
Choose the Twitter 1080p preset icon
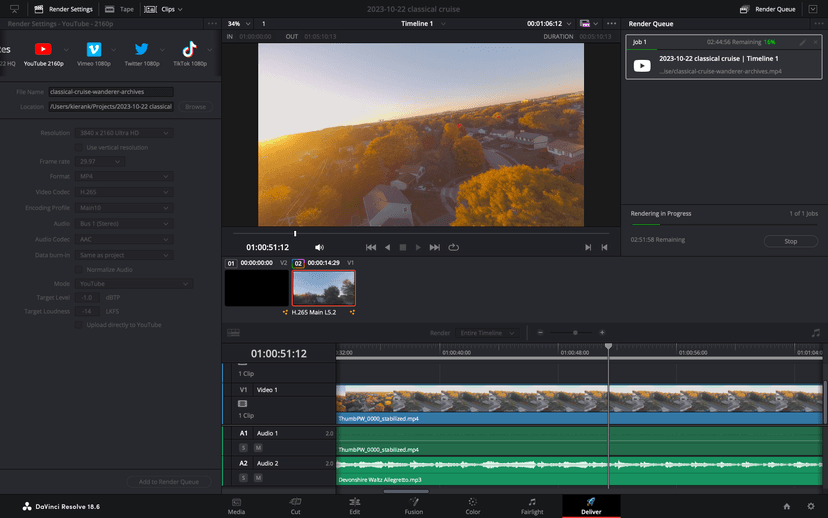point(141,50)
